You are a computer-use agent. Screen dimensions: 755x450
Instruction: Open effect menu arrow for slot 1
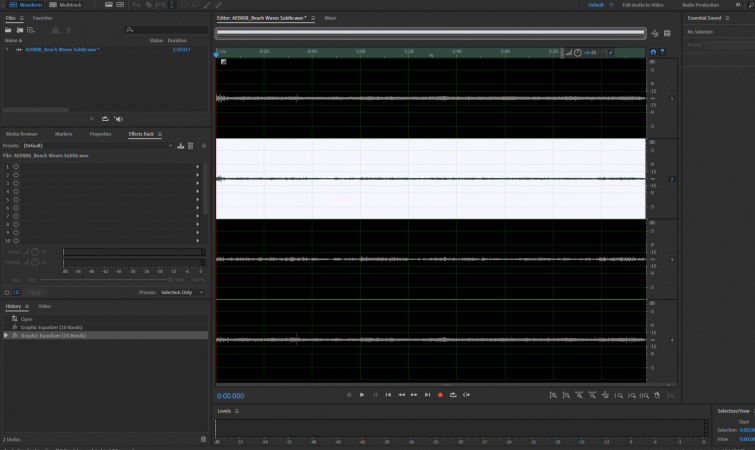point(197,167)
